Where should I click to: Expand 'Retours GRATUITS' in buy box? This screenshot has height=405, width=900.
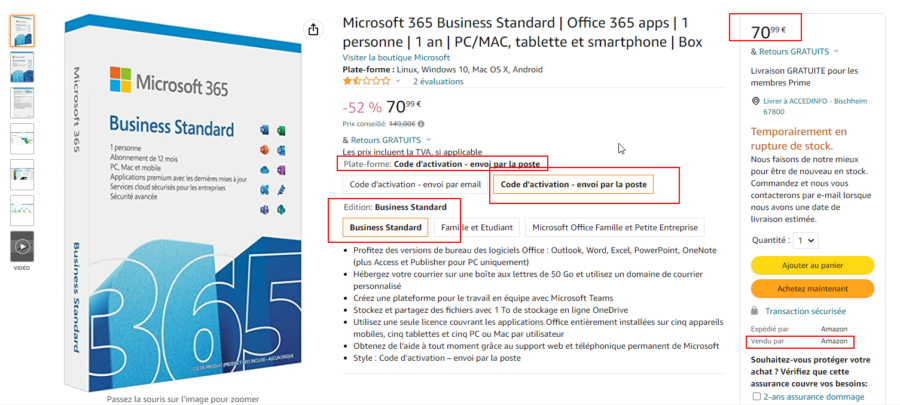836,51
